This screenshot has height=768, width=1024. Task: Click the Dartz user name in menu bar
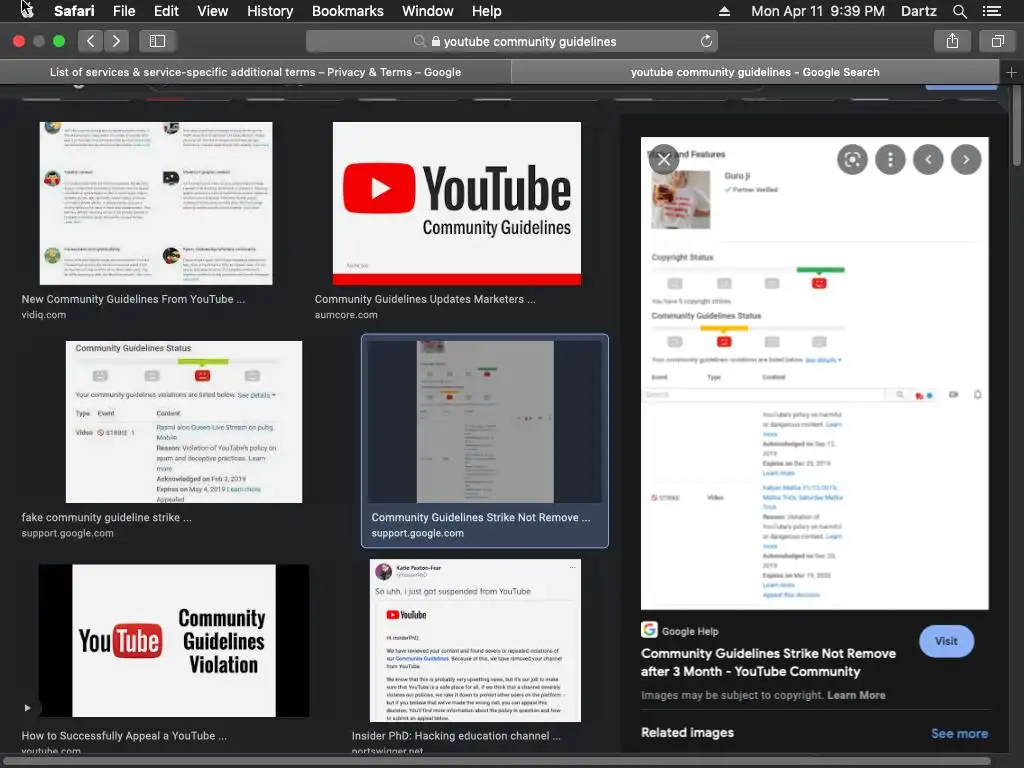918,11
